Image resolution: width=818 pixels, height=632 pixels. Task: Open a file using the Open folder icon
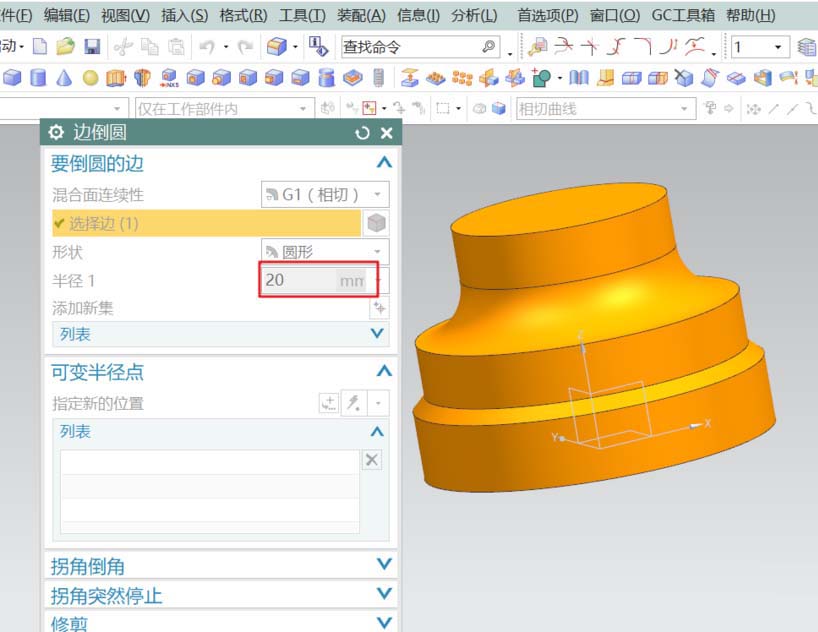coord(63,46)
